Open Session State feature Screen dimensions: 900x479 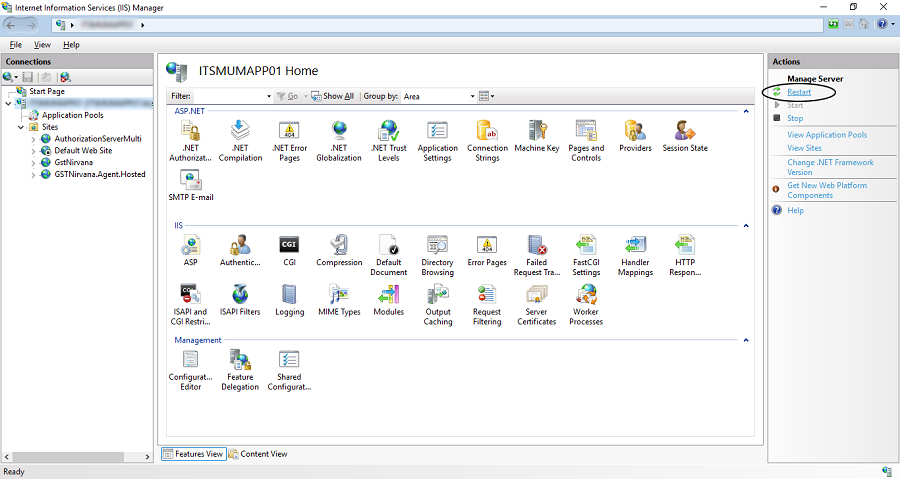coord(685,136)
